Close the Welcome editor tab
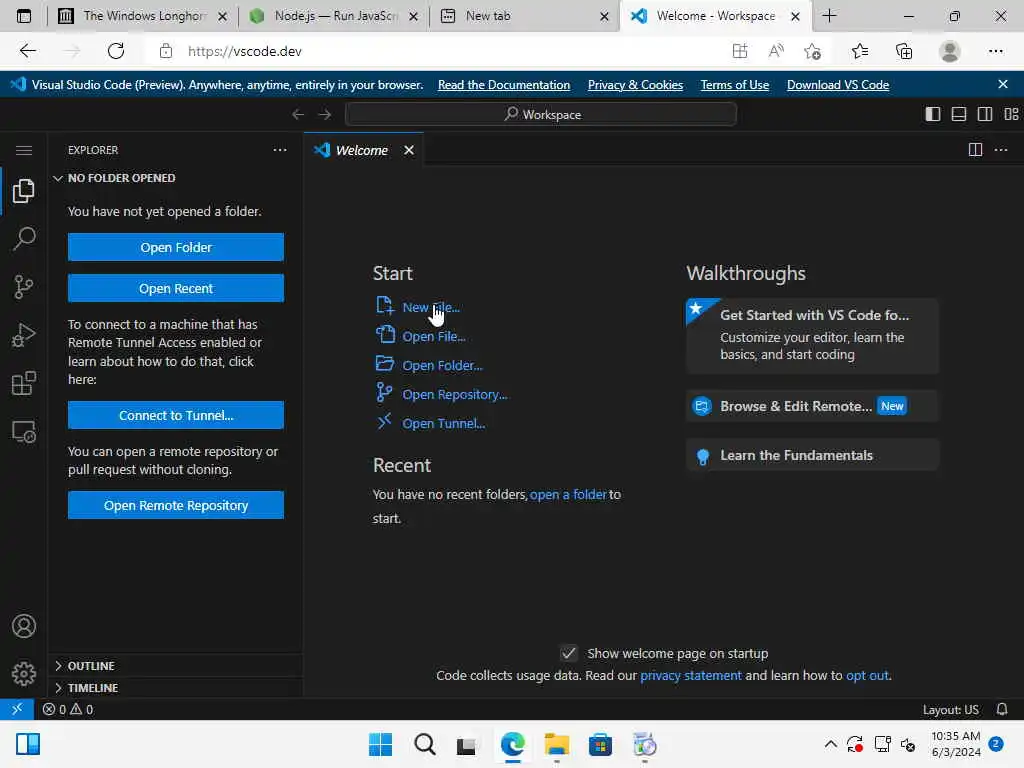 coord(409,150)
